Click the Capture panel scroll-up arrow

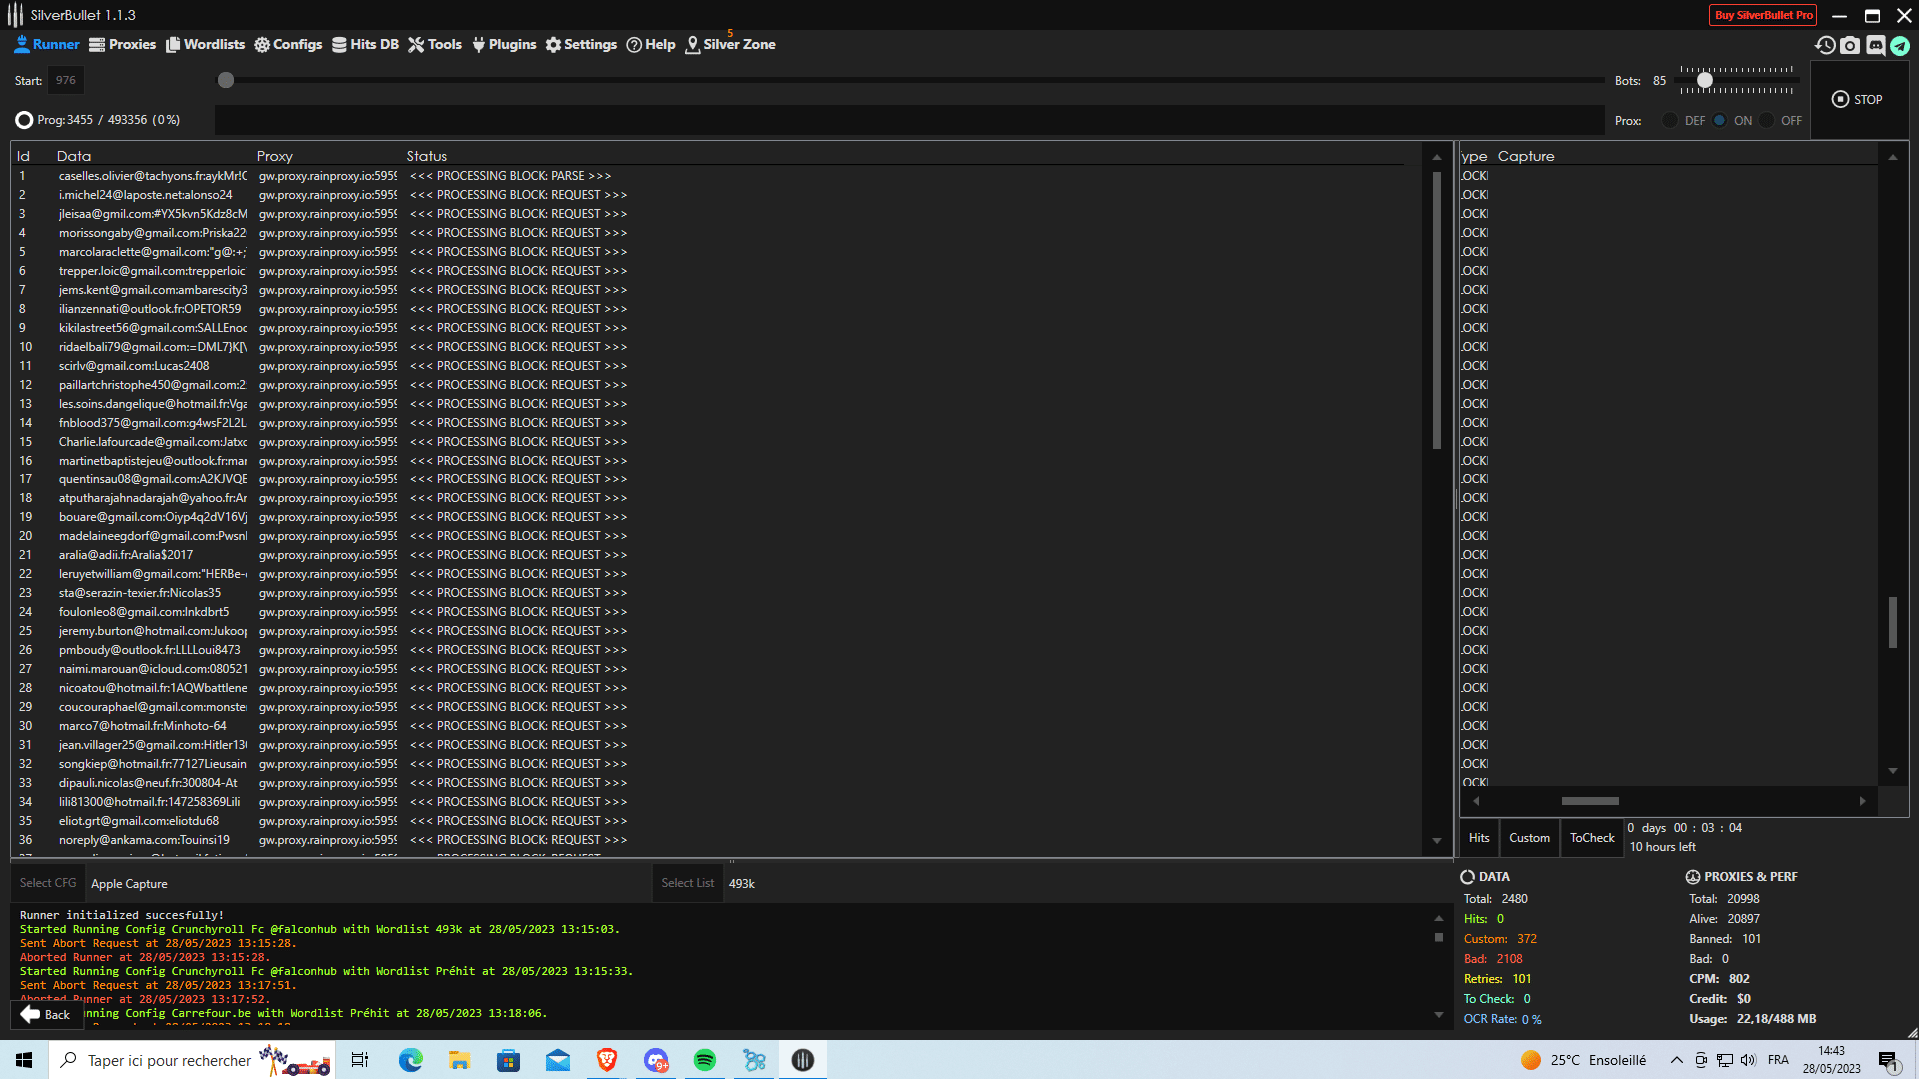click(x=1893, y=157)
